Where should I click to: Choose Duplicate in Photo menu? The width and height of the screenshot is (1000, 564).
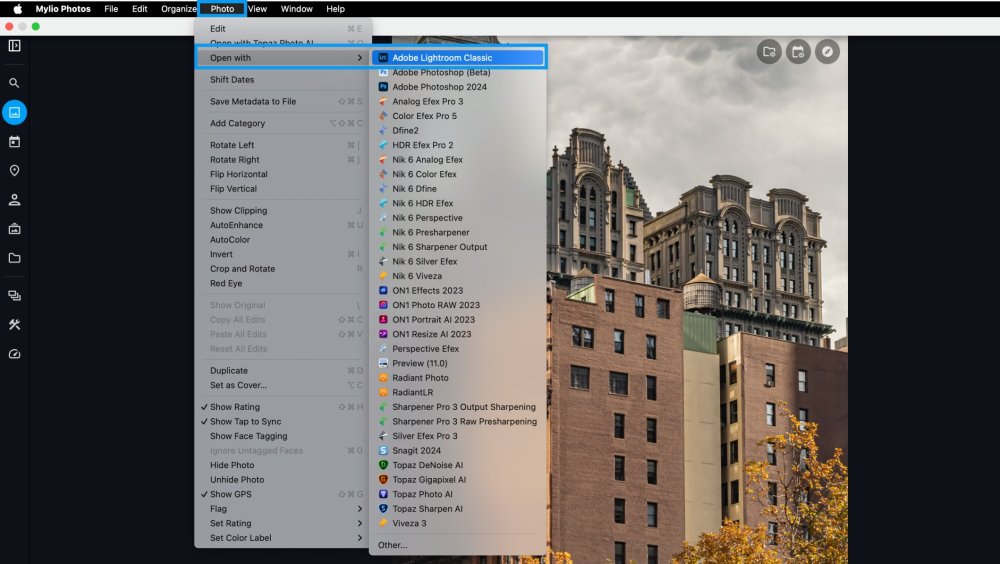pos(282,371)
